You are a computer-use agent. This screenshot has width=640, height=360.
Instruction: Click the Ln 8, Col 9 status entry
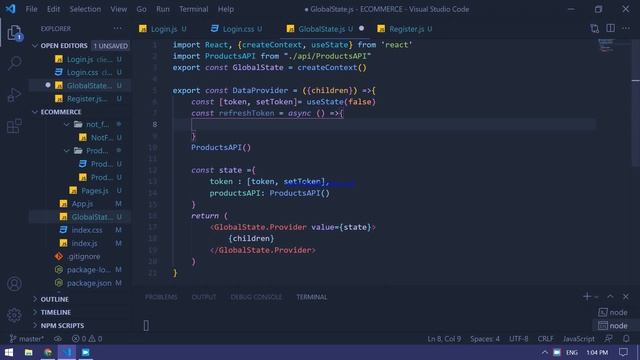(x=444, y=339)
